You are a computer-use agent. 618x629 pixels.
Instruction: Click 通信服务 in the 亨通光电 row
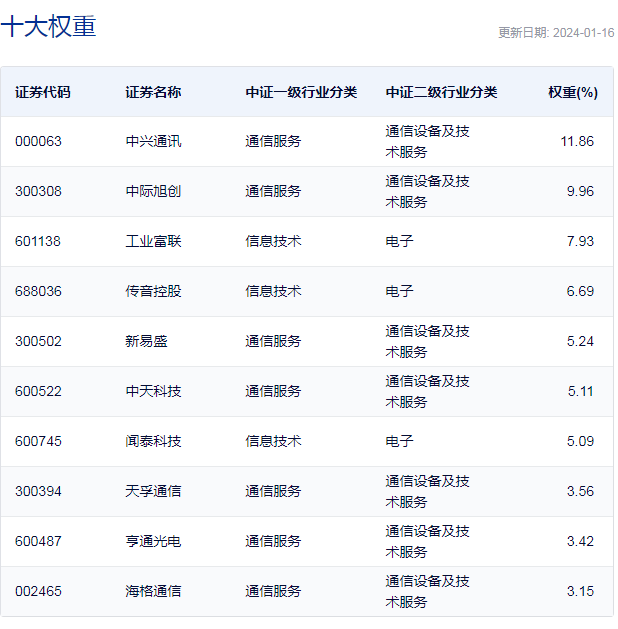(273, 541)
